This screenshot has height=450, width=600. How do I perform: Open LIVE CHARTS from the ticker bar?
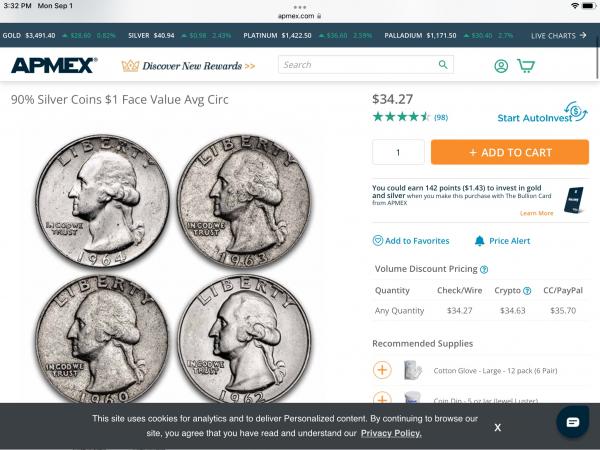[x=559, y=36]
